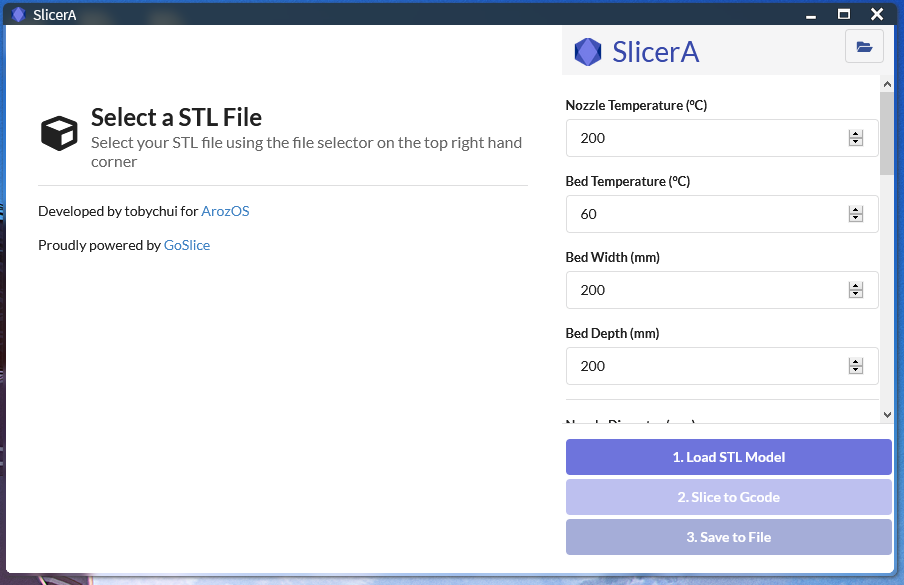Close the SlicerA window
The image size is (904, 585).
[877, 14]
